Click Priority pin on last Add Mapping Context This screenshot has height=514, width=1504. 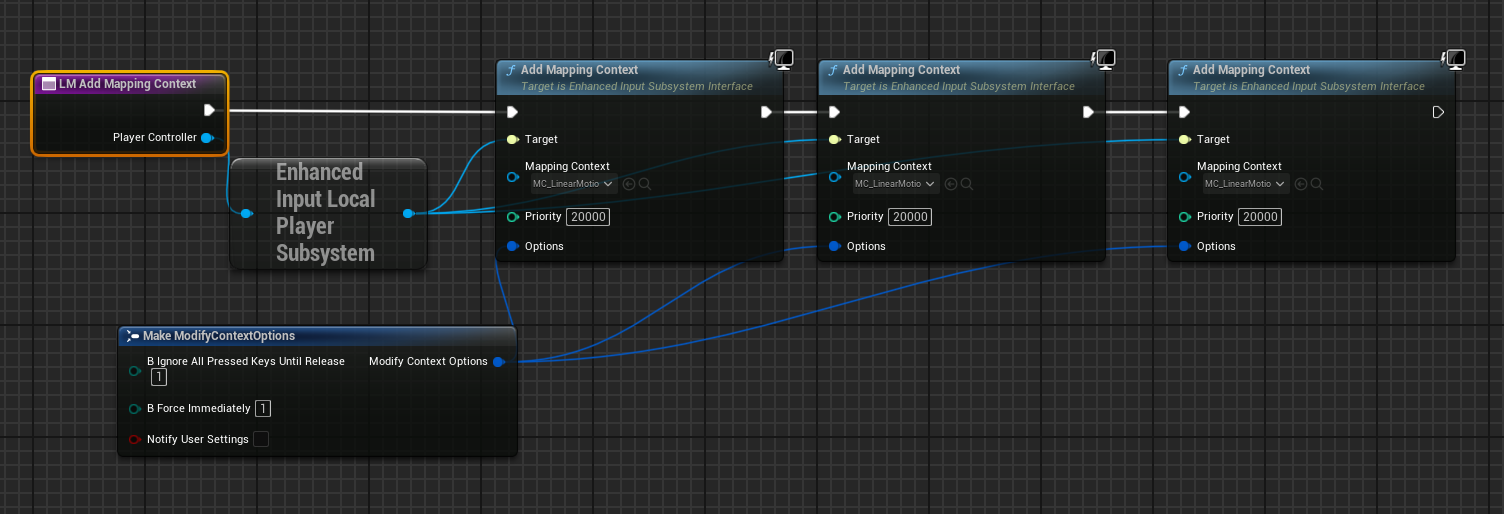(1185, 217)
